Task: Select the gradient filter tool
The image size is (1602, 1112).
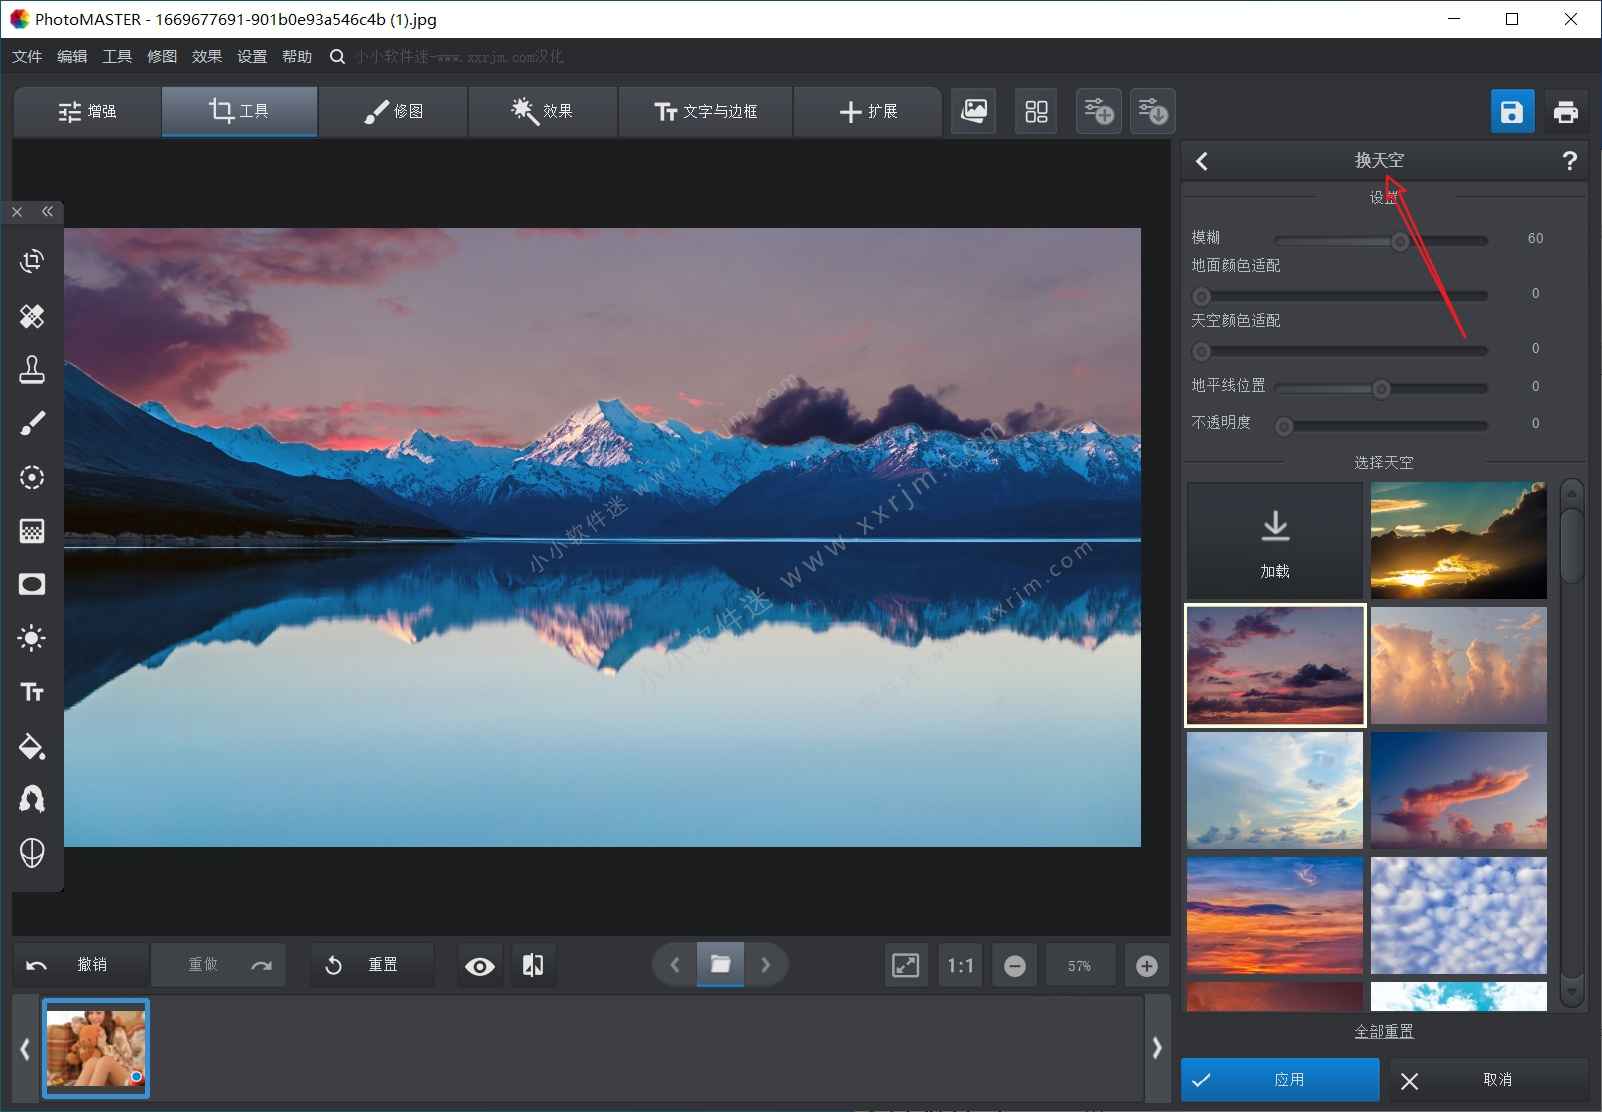Action: (x=32, y=531)
